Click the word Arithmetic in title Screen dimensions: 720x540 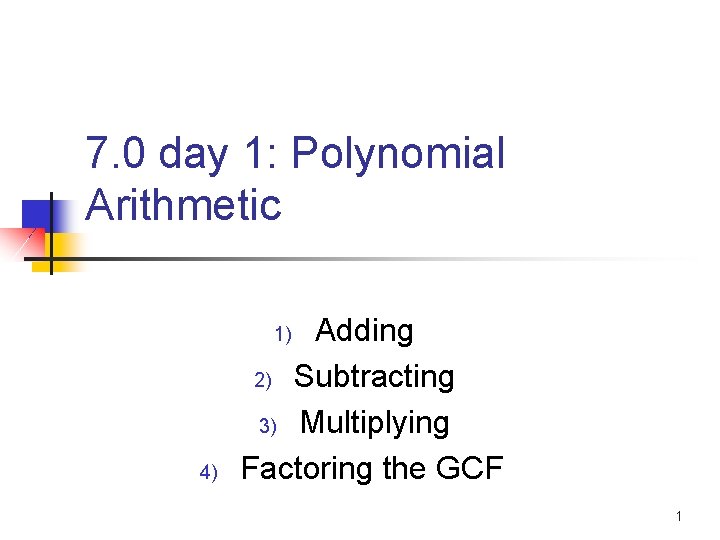(x=183, y=205)
